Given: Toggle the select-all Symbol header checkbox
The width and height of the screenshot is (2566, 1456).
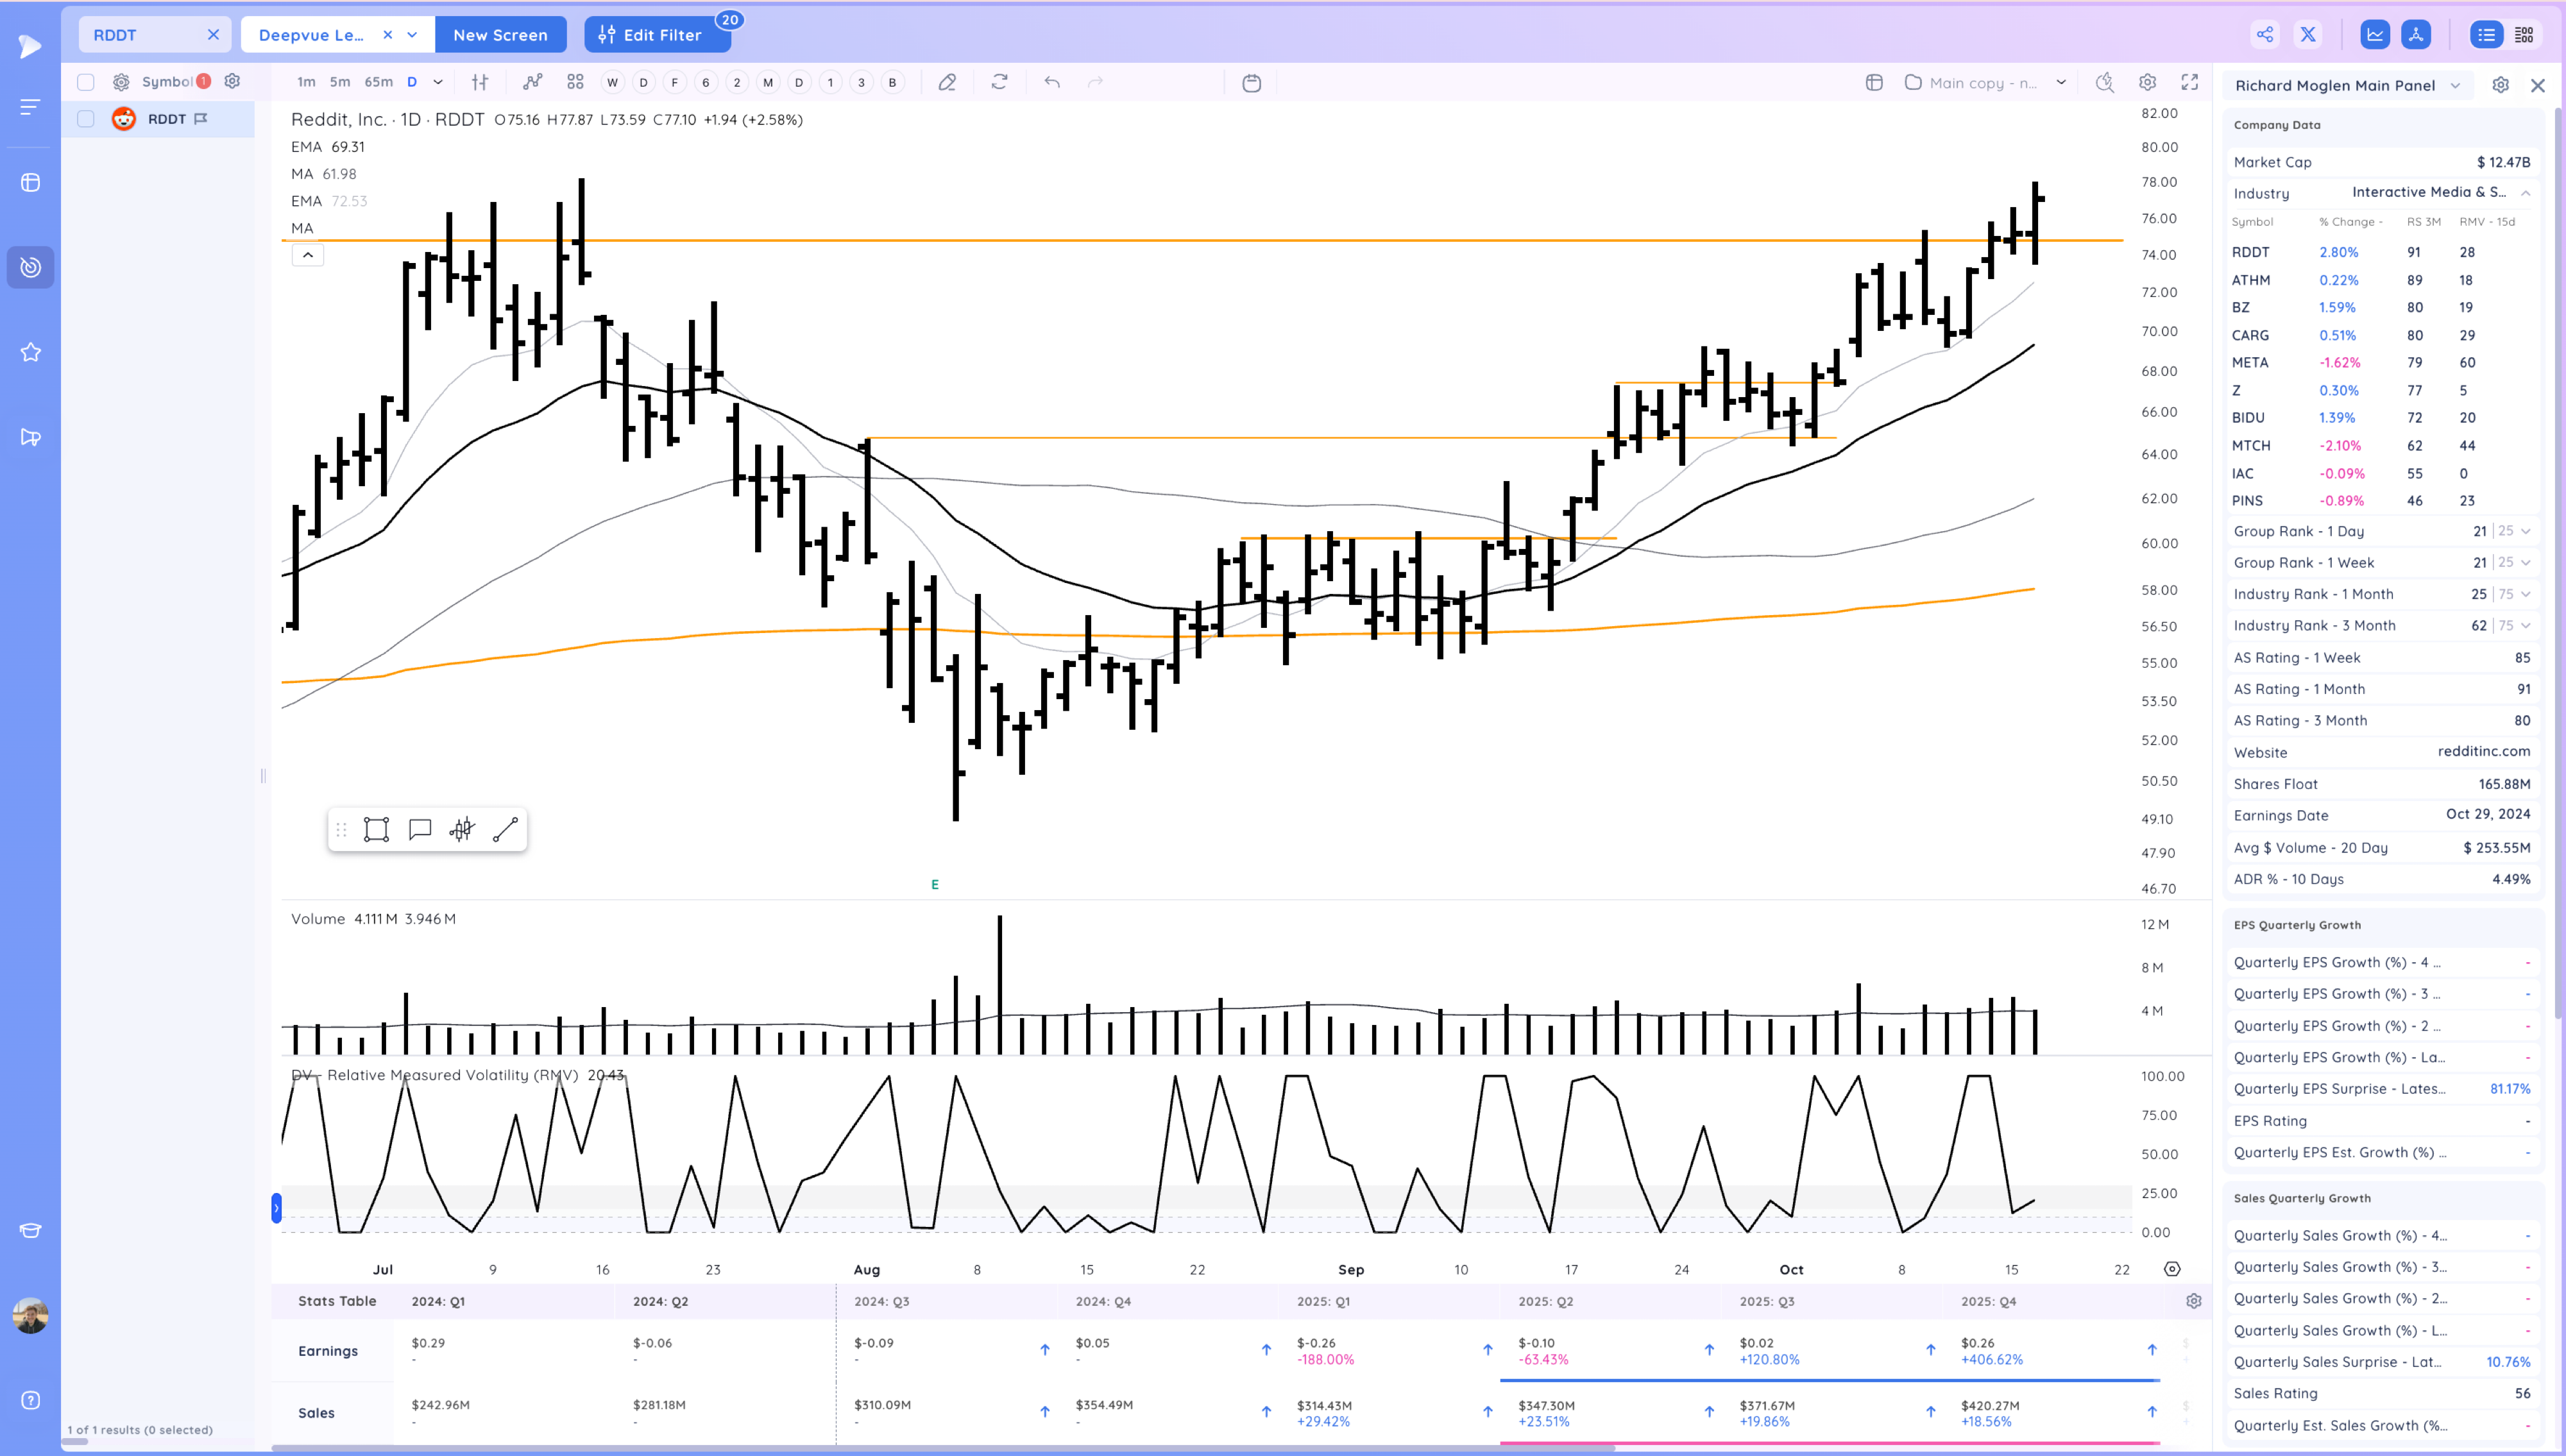Looking at the screenshot, I should 86,82.
